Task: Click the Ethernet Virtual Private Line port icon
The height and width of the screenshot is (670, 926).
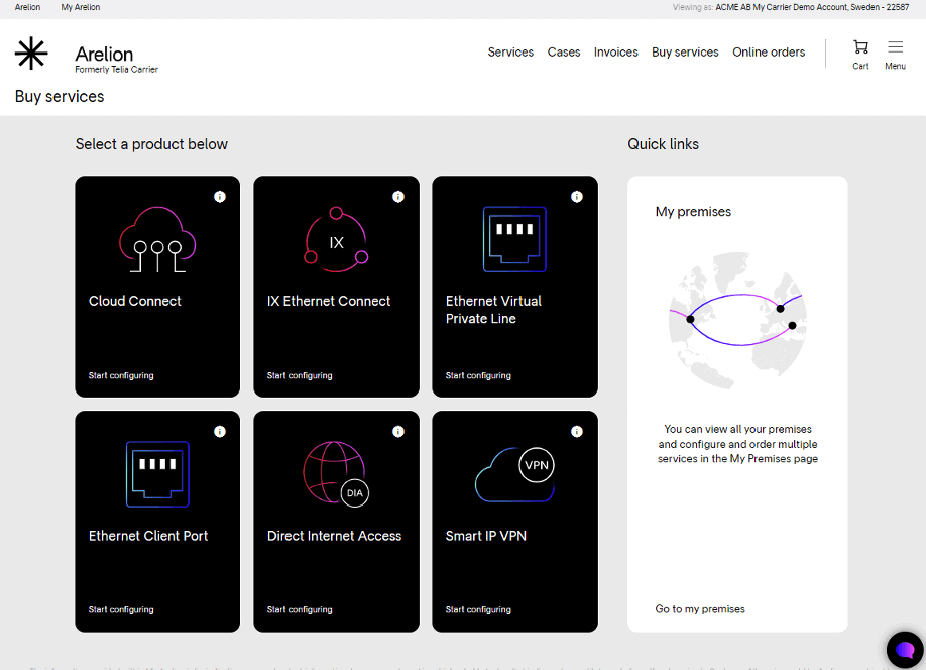Action: point(514,239)
